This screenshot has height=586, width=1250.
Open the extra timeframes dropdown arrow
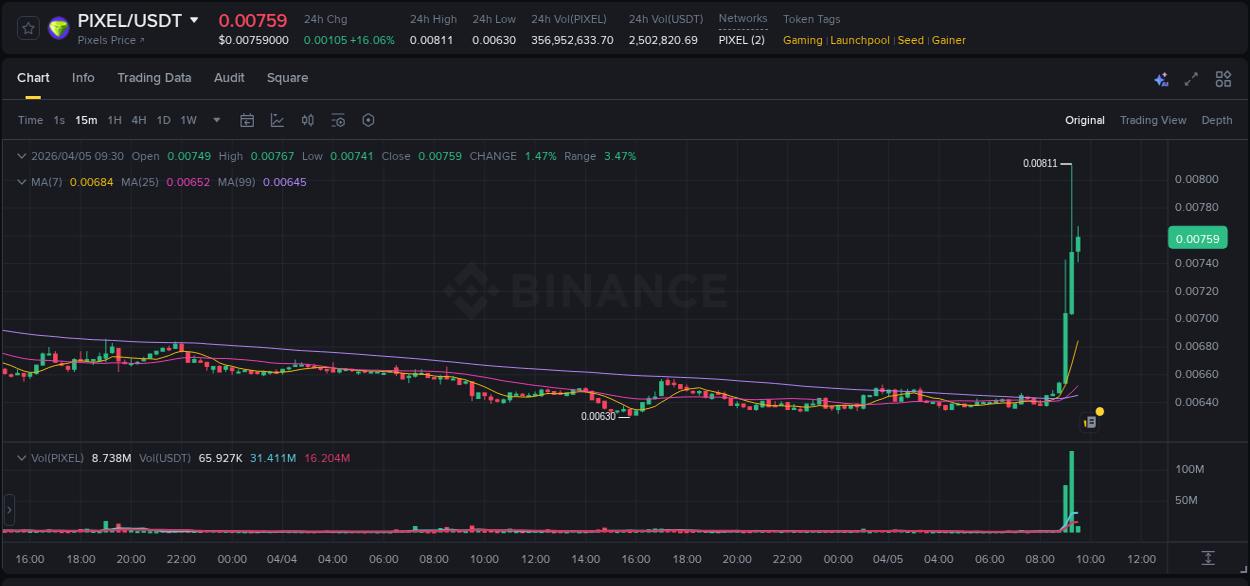point(216,120)
